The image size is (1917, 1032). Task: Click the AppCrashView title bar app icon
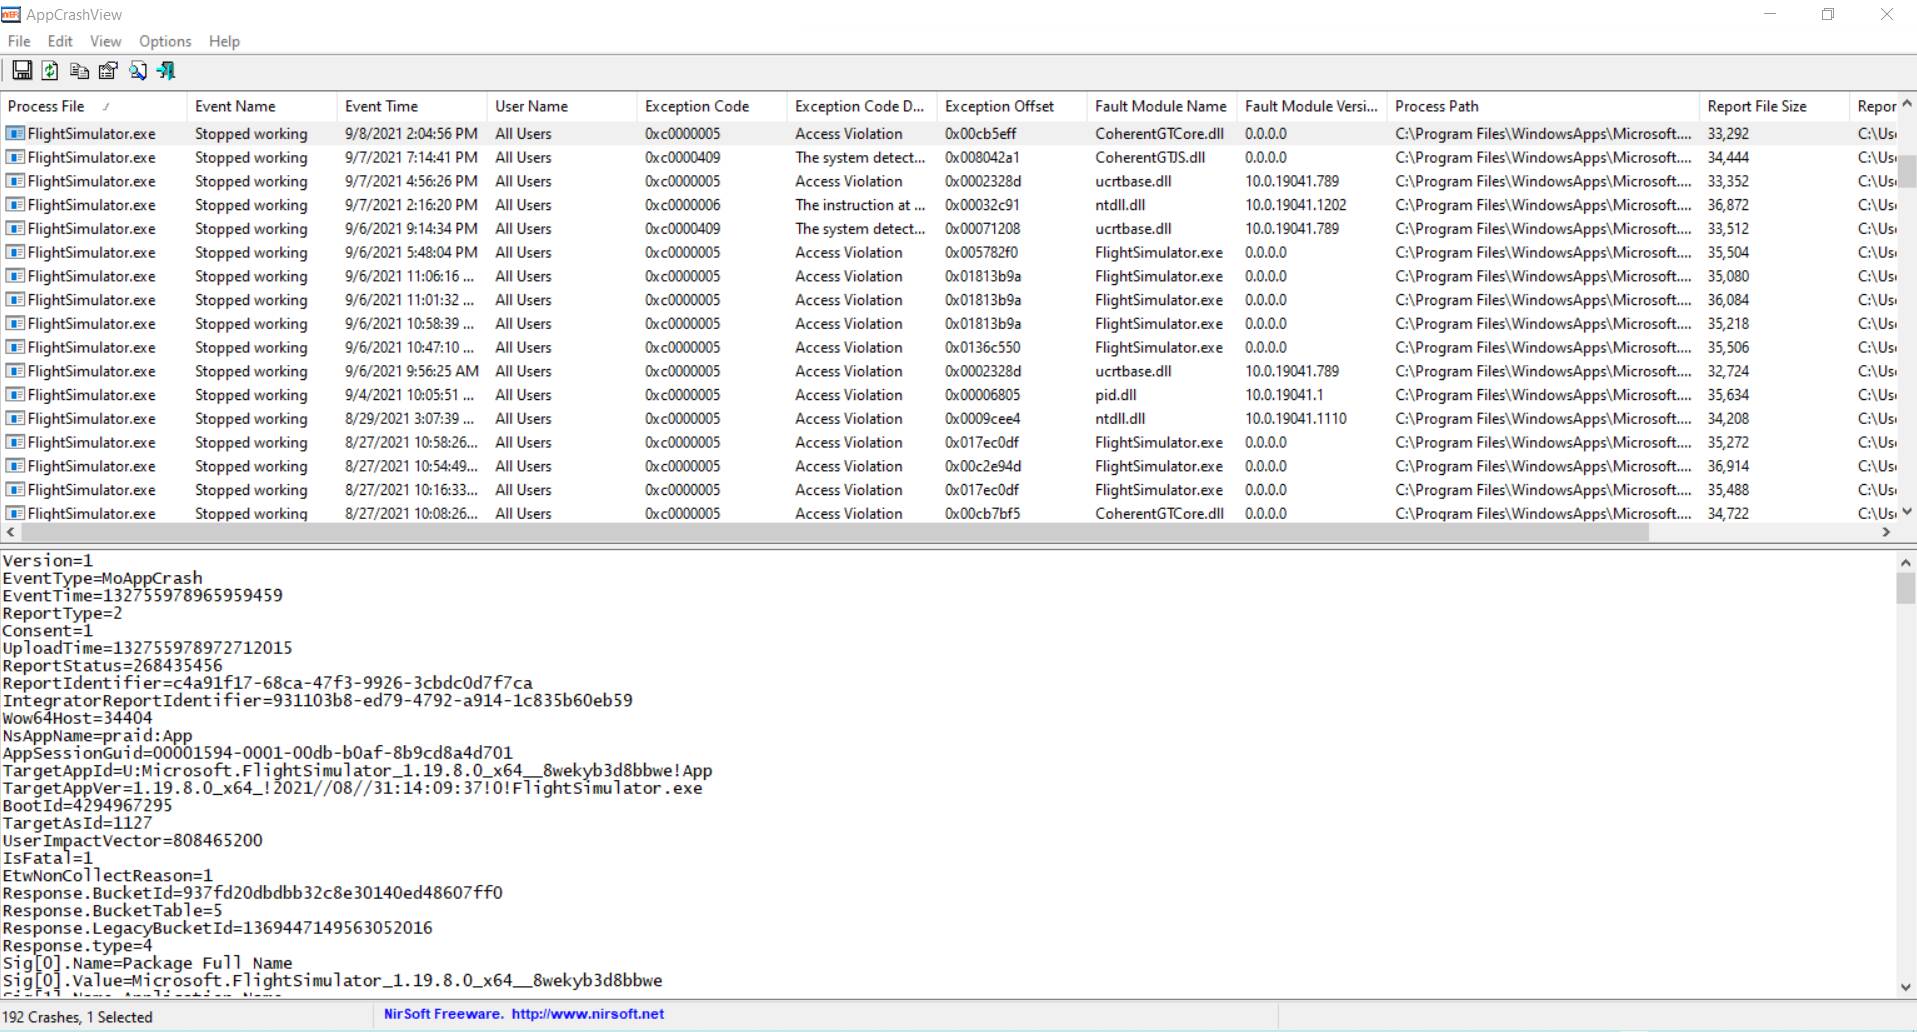11,14
